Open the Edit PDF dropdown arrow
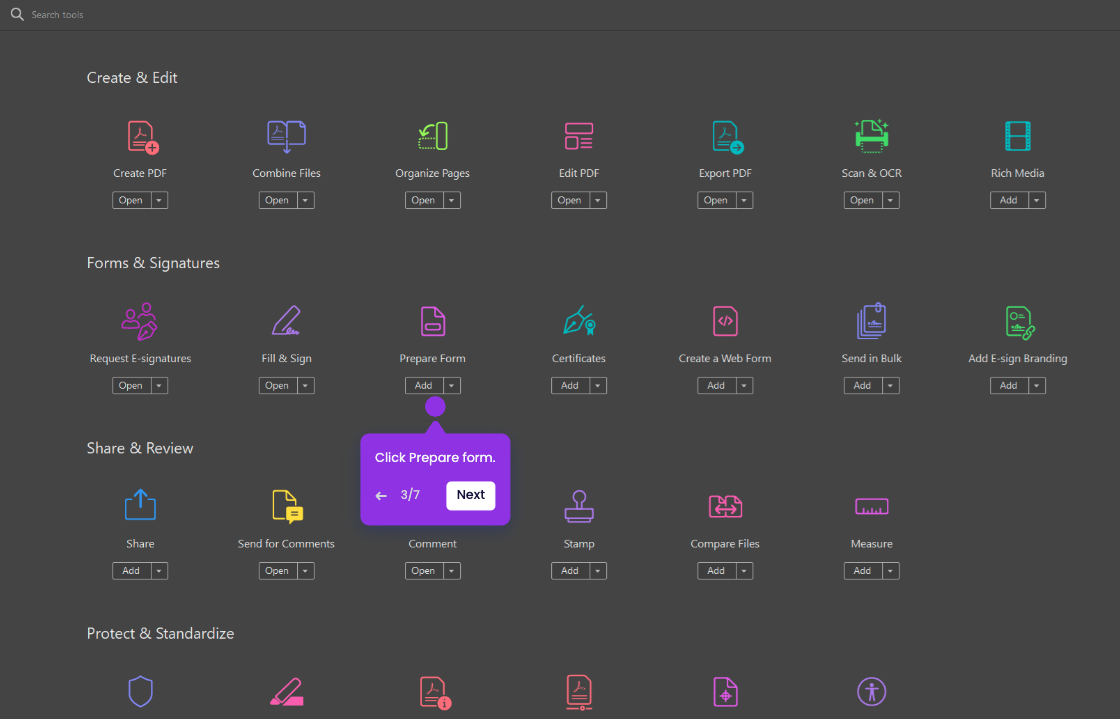This screenshot has height=719, width=1120. point(598,201)
